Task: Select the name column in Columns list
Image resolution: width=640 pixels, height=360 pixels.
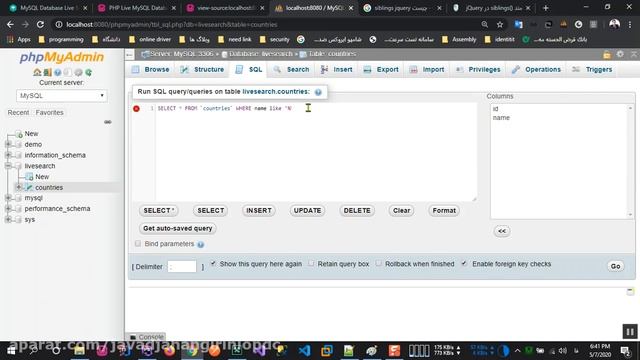Action: pyautogui.click(x=501, y=118)
